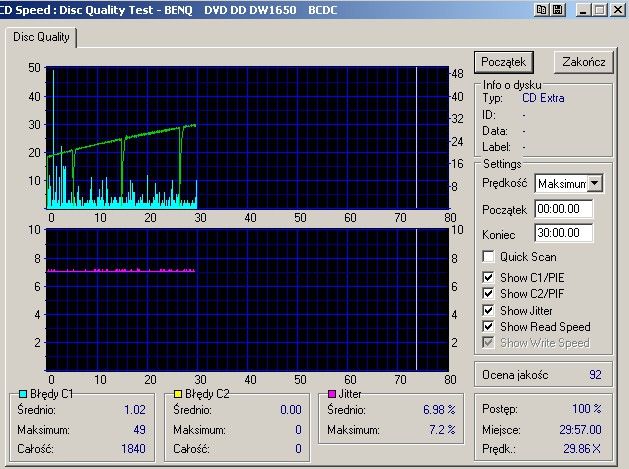
Task: Click the Settings group label
Action: point(502,164)
